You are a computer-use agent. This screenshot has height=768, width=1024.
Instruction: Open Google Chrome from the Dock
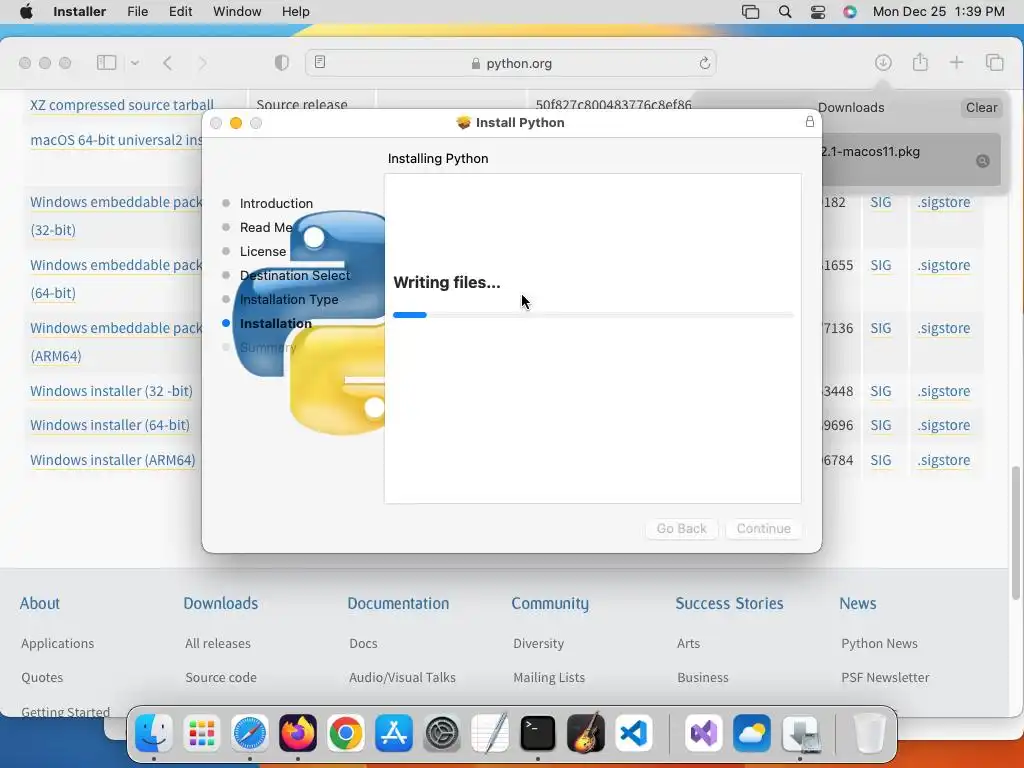click(x=345, y=733)
